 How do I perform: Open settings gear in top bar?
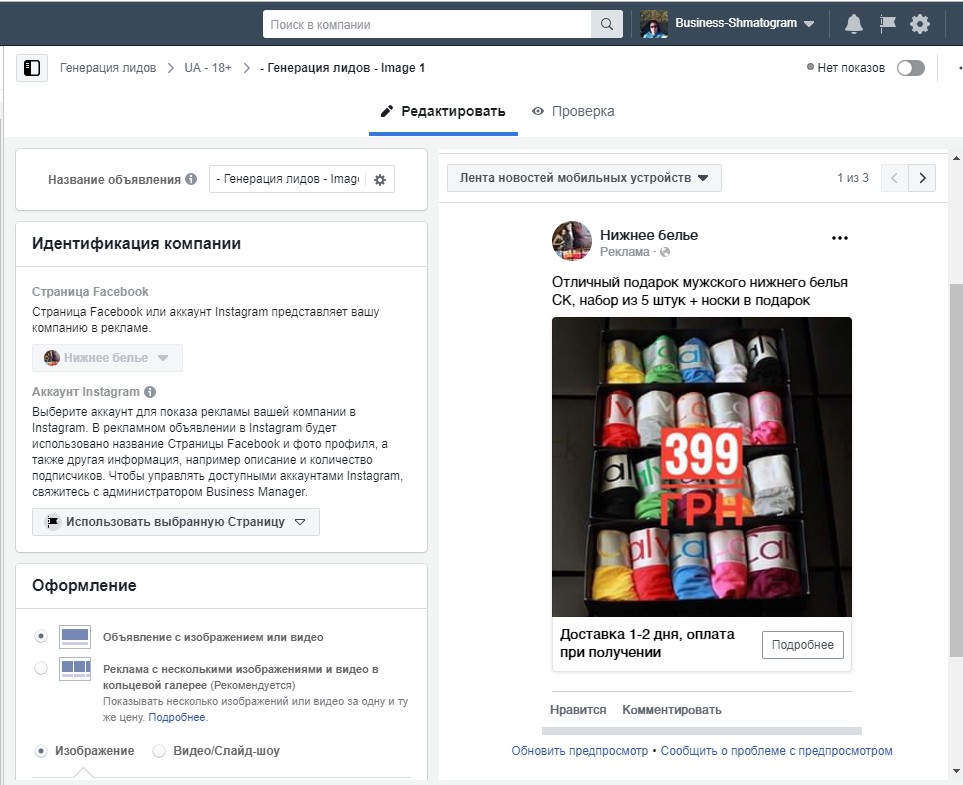tap(920, 24)
